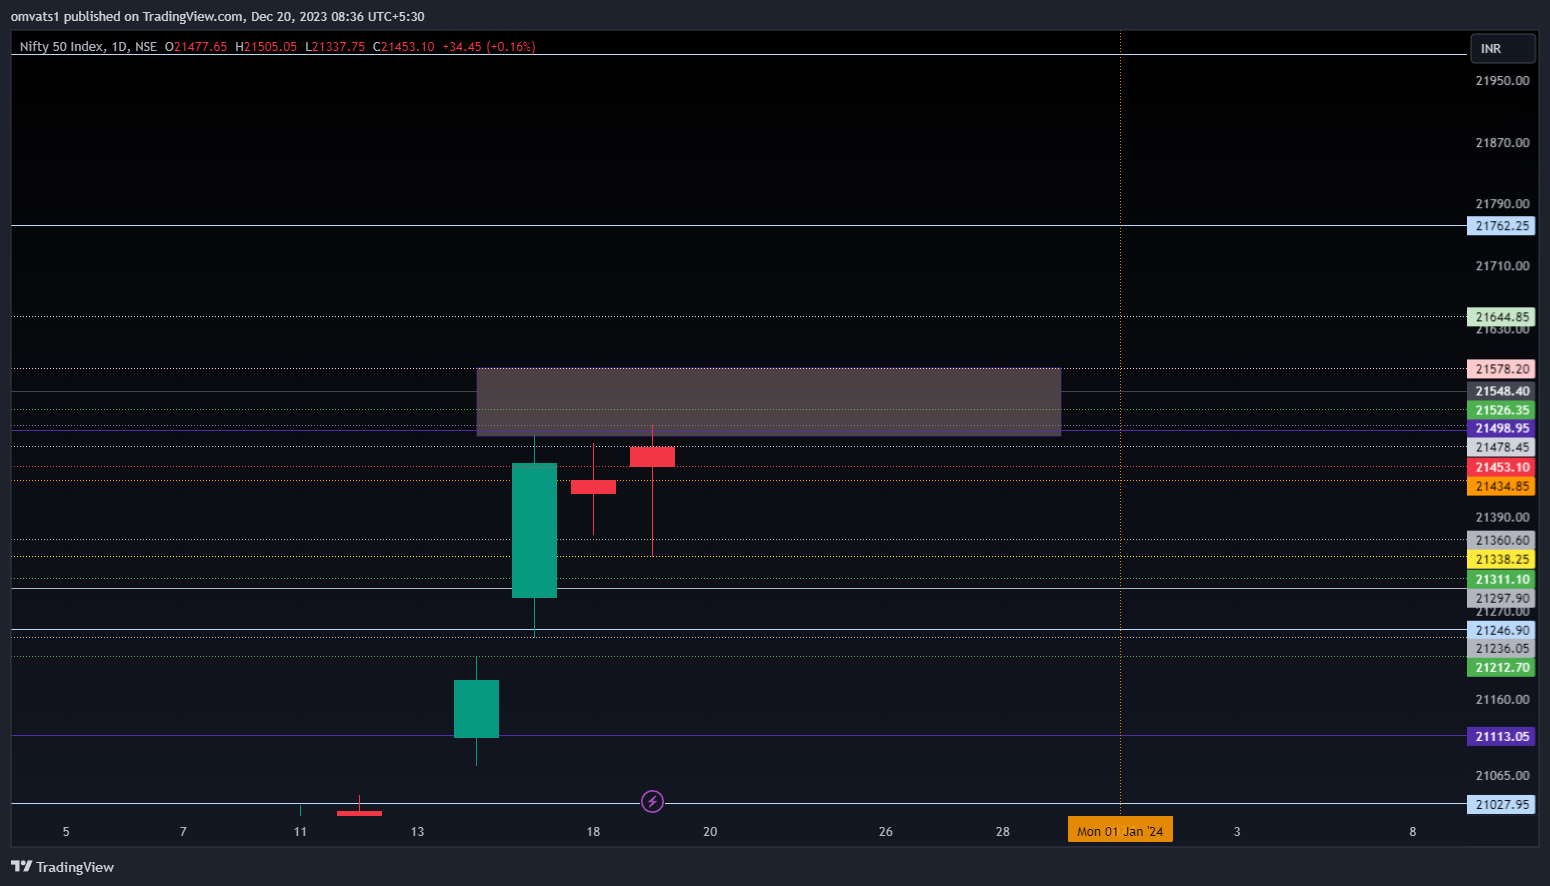This screenshot has height=886, width=1550.
Task: Click the 21297.90 price label
Action: [x=1501, y=598]
